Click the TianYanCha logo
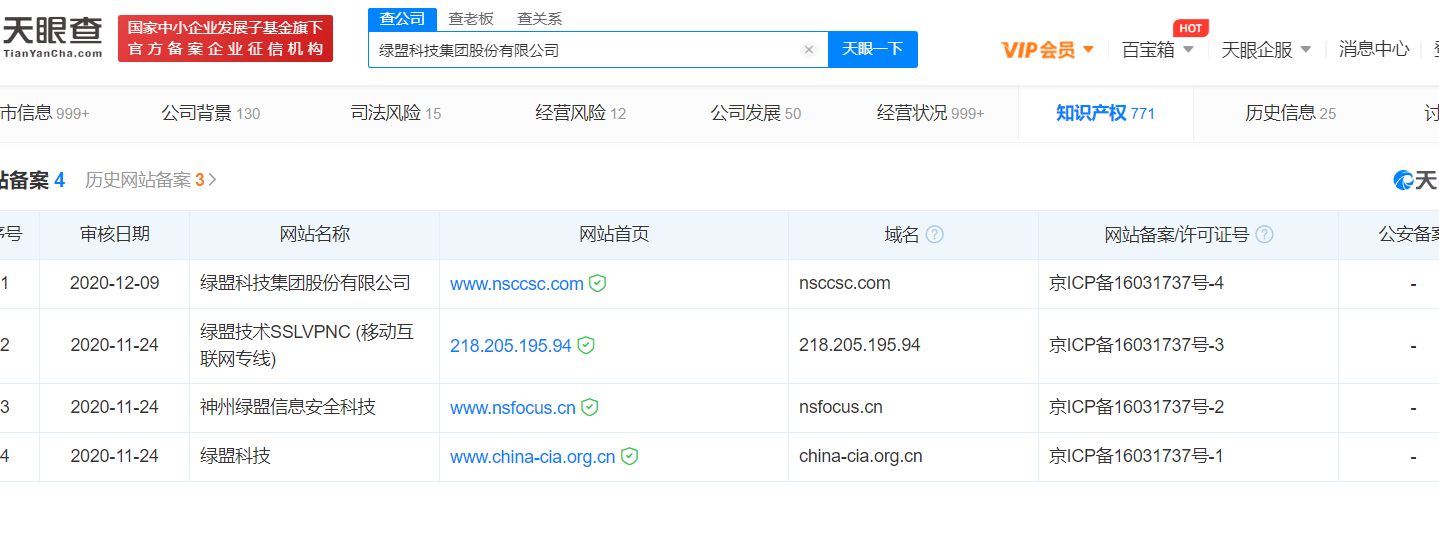Viewport: 1439px width, 548px height. tap(52, 37)
